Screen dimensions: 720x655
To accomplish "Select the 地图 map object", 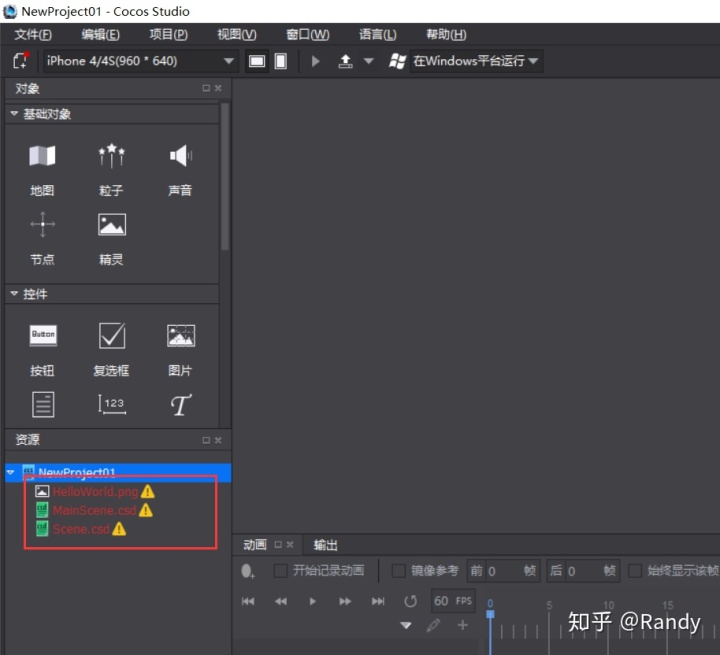I will pyautogui.click(x=42, y=169).
